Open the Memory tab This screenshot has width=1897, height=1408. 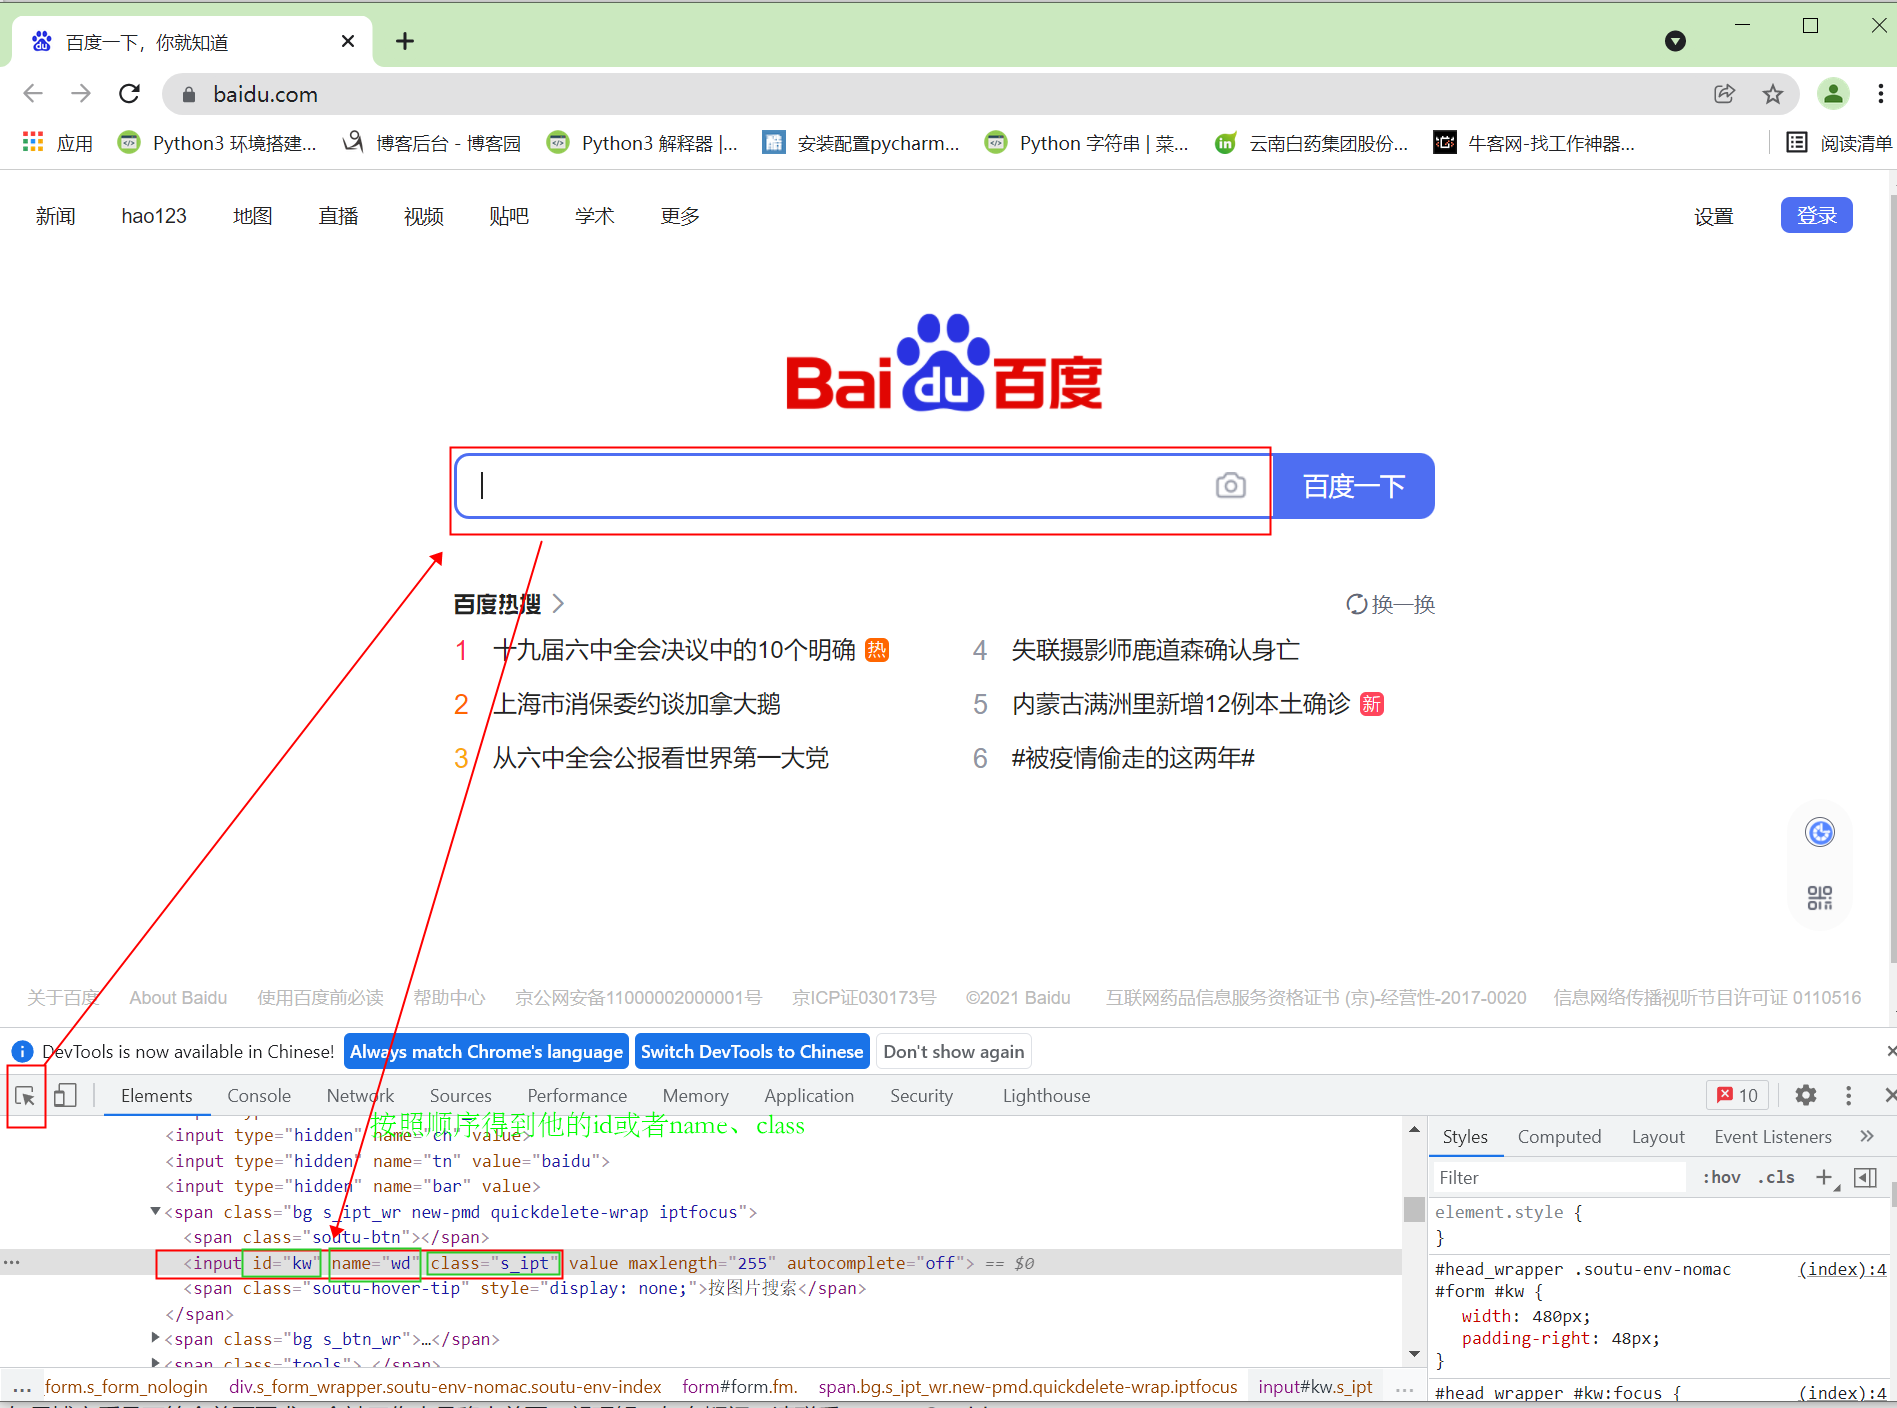click(x=696, y=1096)
